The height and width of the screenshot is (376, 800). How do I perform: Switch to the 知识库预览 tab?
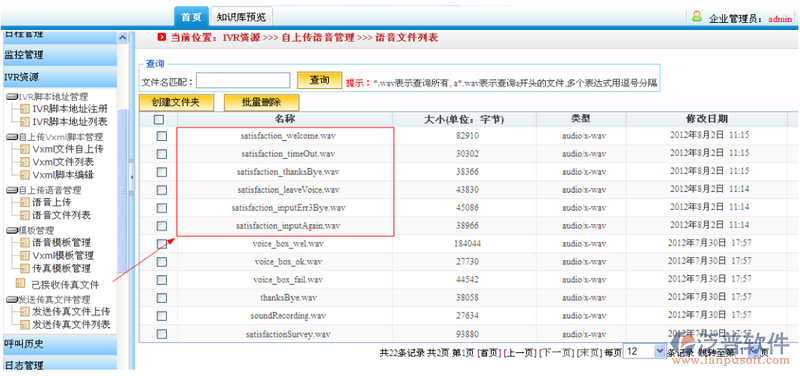click(x=241, y=17)
